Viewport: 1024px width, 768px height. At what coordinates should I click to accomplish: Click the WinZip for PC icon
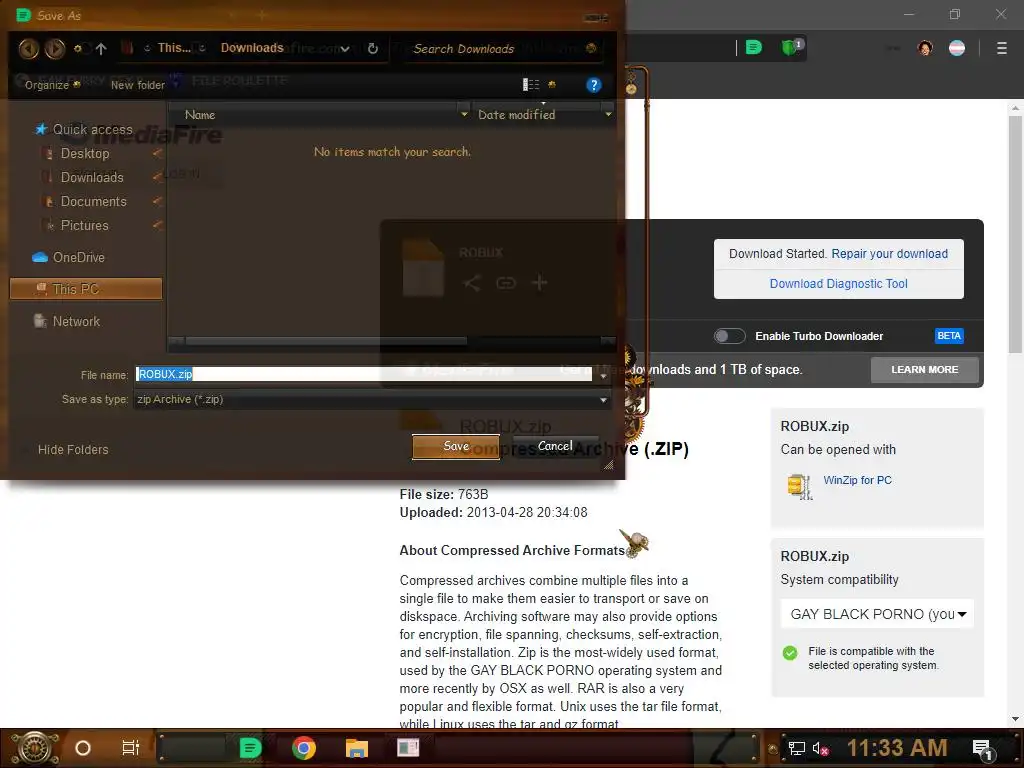click(x=800, y=487)
